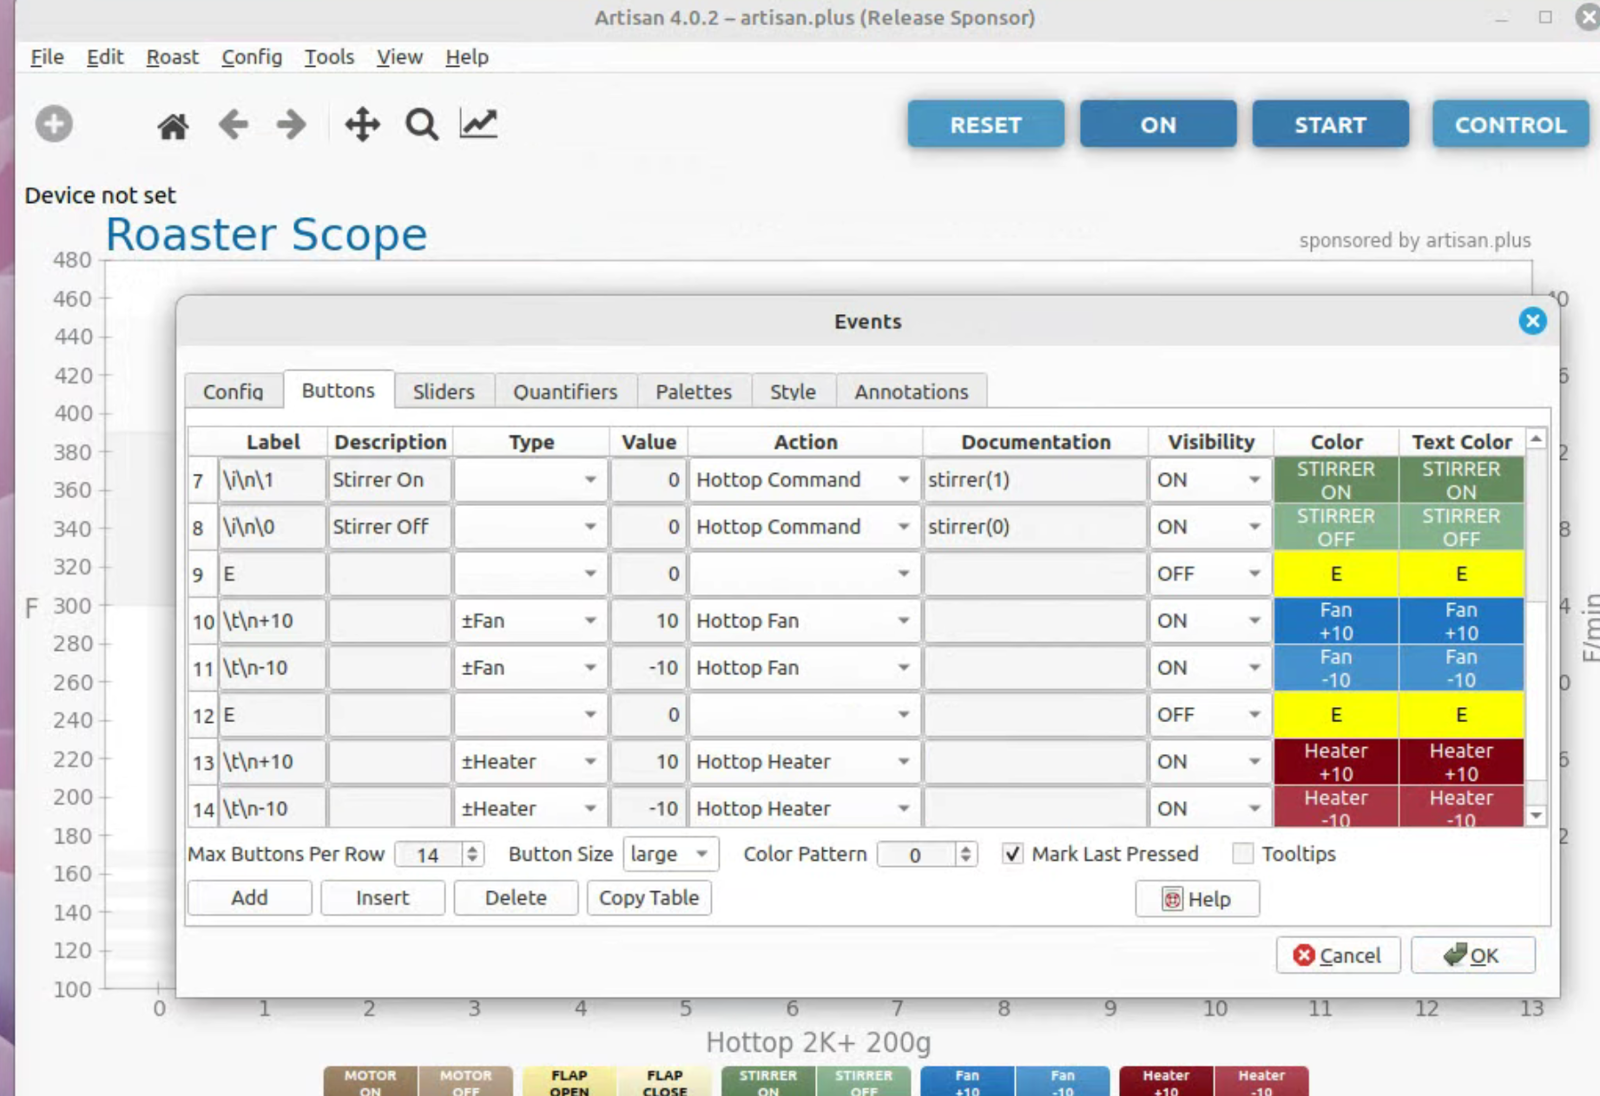Toggle the Mark Last Pressed checkbox
The height and width of the screenshot is (1096, 1600).
1013,854
